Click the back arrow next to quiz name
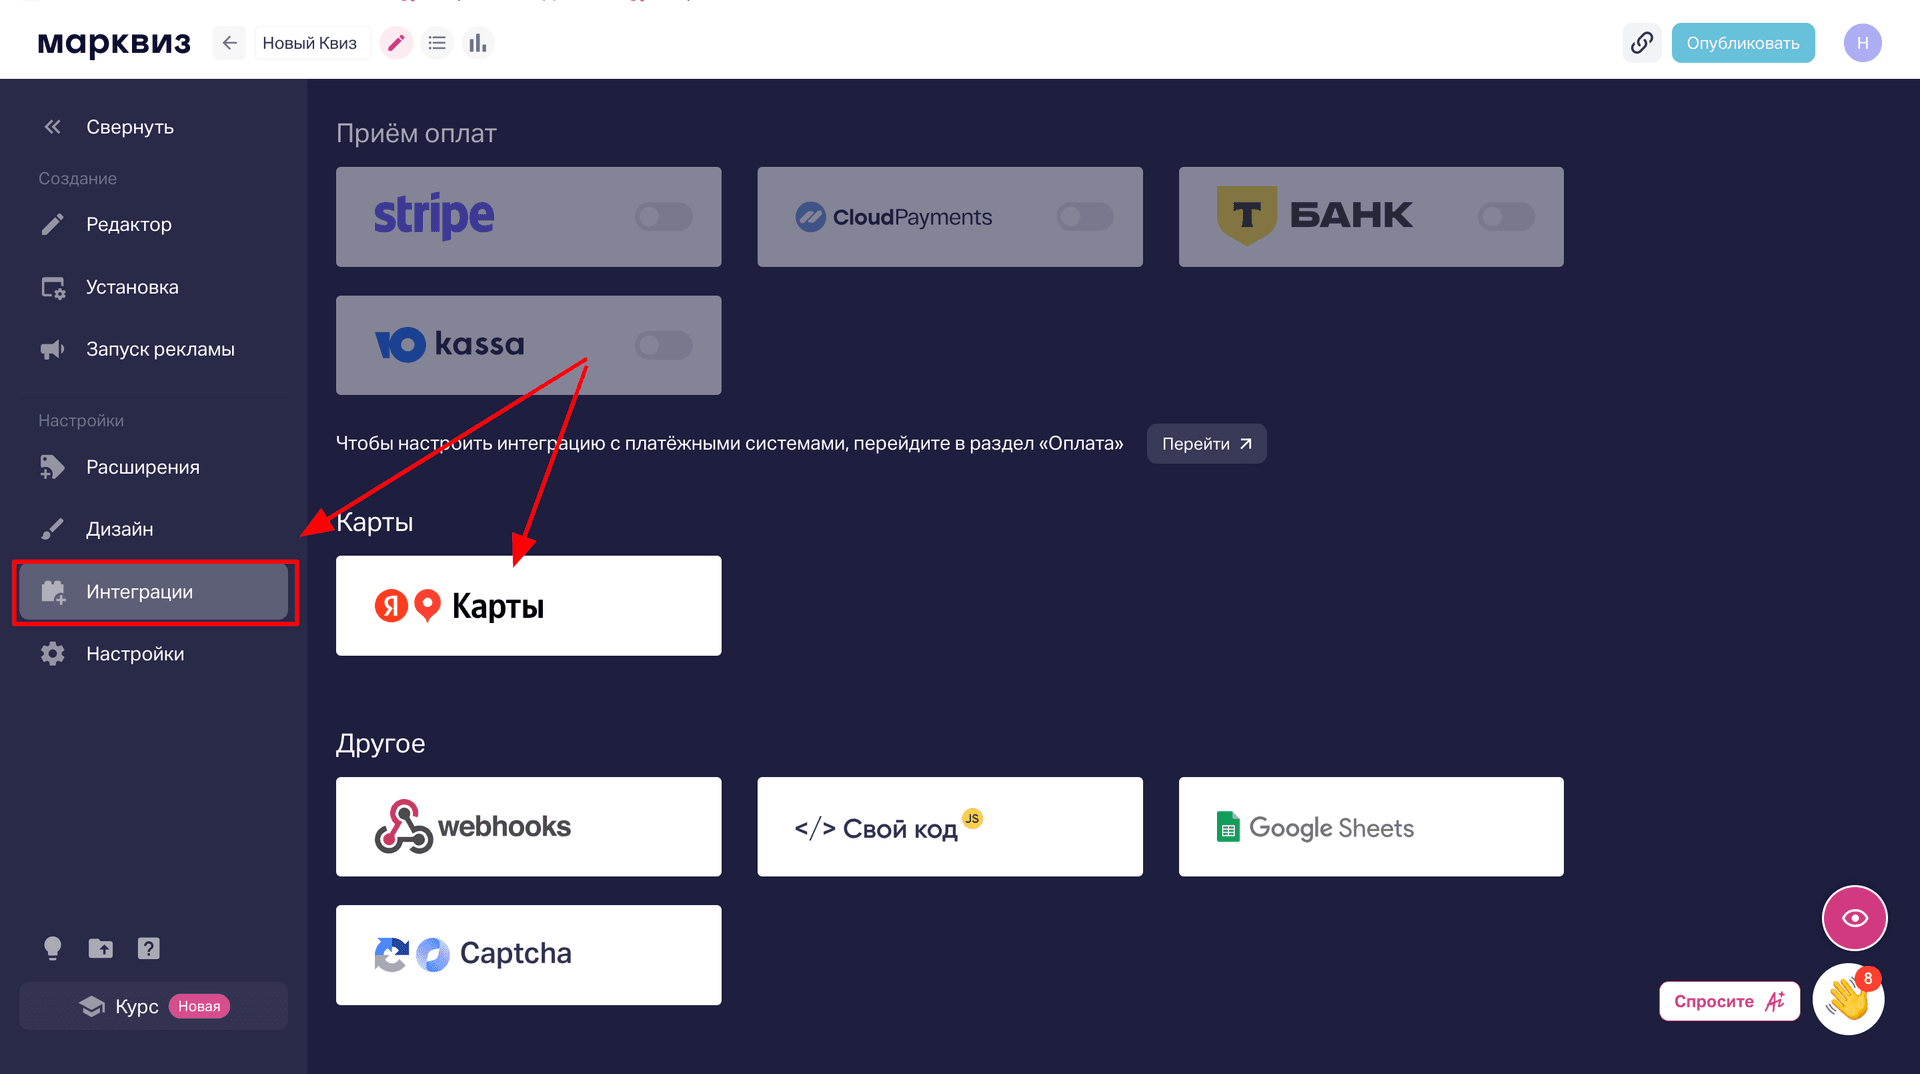Image resolution: width=1920 pixels, height=1074 pixels. click(229, 43)
